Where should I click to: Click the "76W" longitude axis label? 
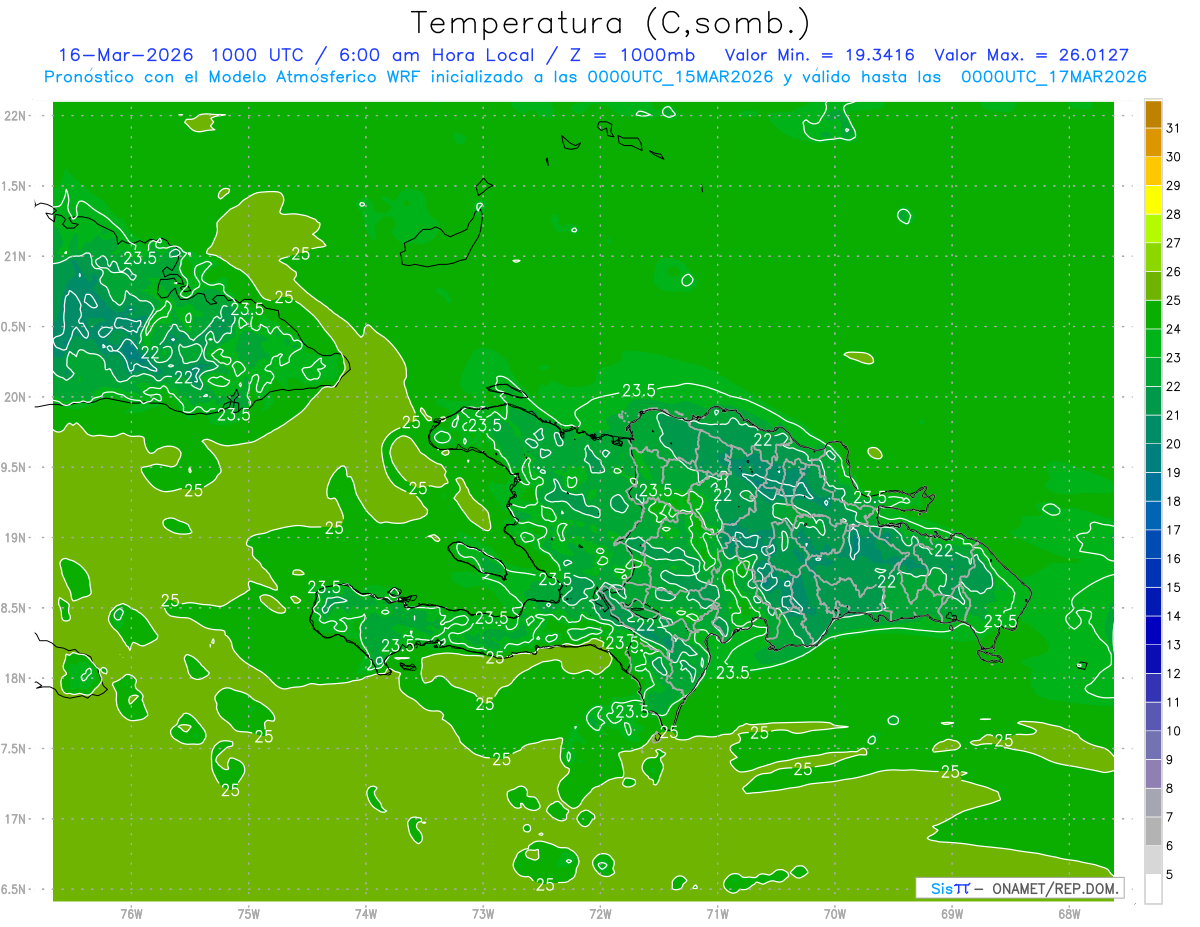point(131,913)
